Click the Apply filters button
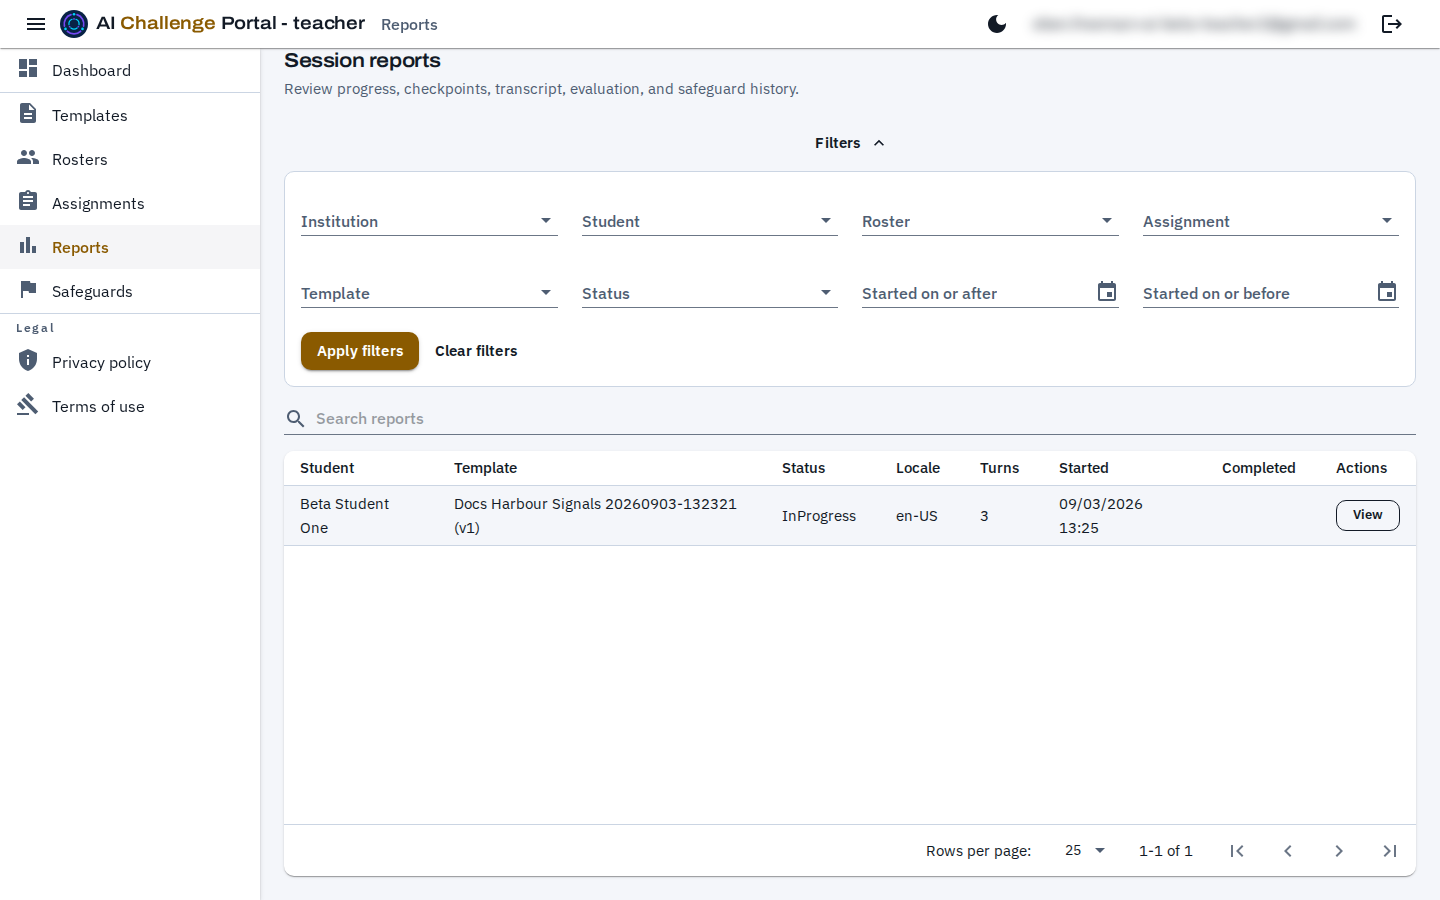 tap(360, 351)
